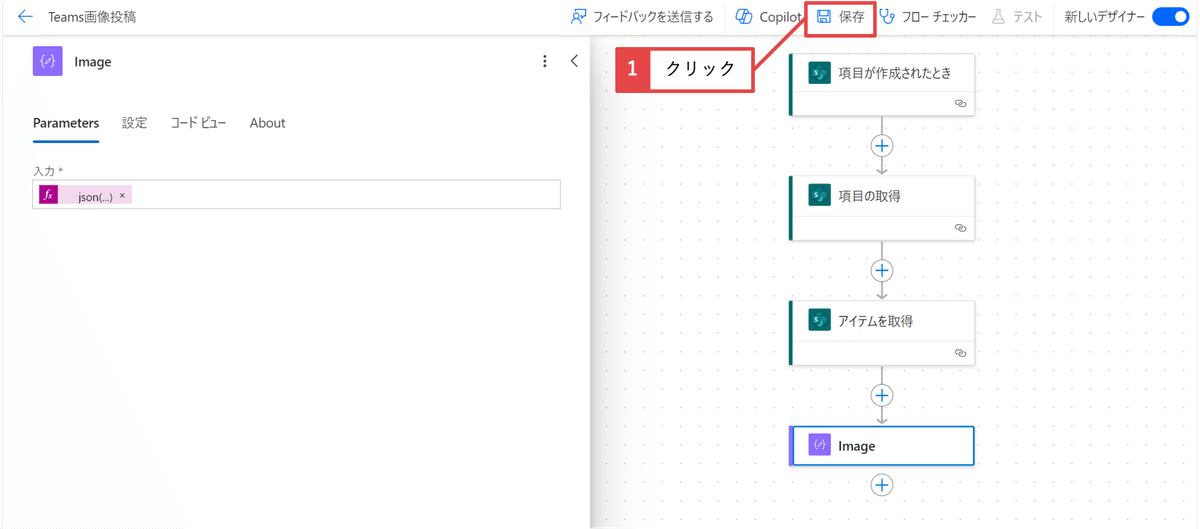Open the フロー チェッカー
The image size is (1200, 529).
click(x=927, y=17)
